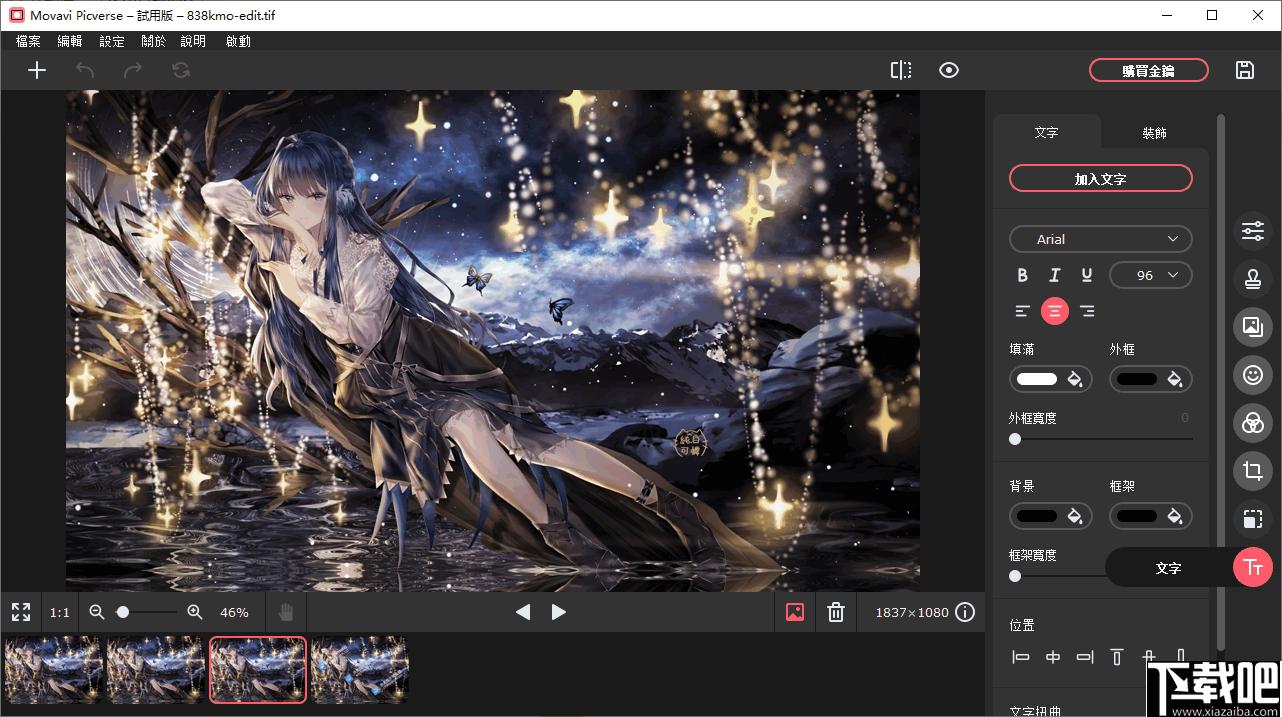This screenshot has height=717, width=1282.
Task: Save file using floppy disk icon
Action: pyautogui.click(x=1245, y=70)
